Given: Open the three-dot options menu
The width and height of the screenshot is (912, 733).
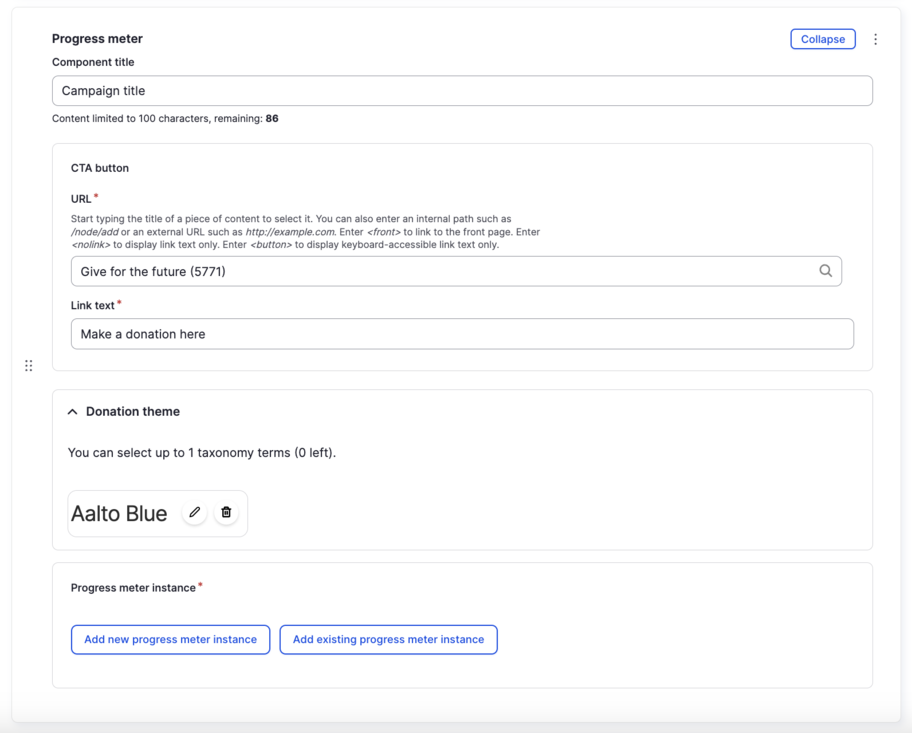Looking at the screenshot, I should tap(875, 39).
